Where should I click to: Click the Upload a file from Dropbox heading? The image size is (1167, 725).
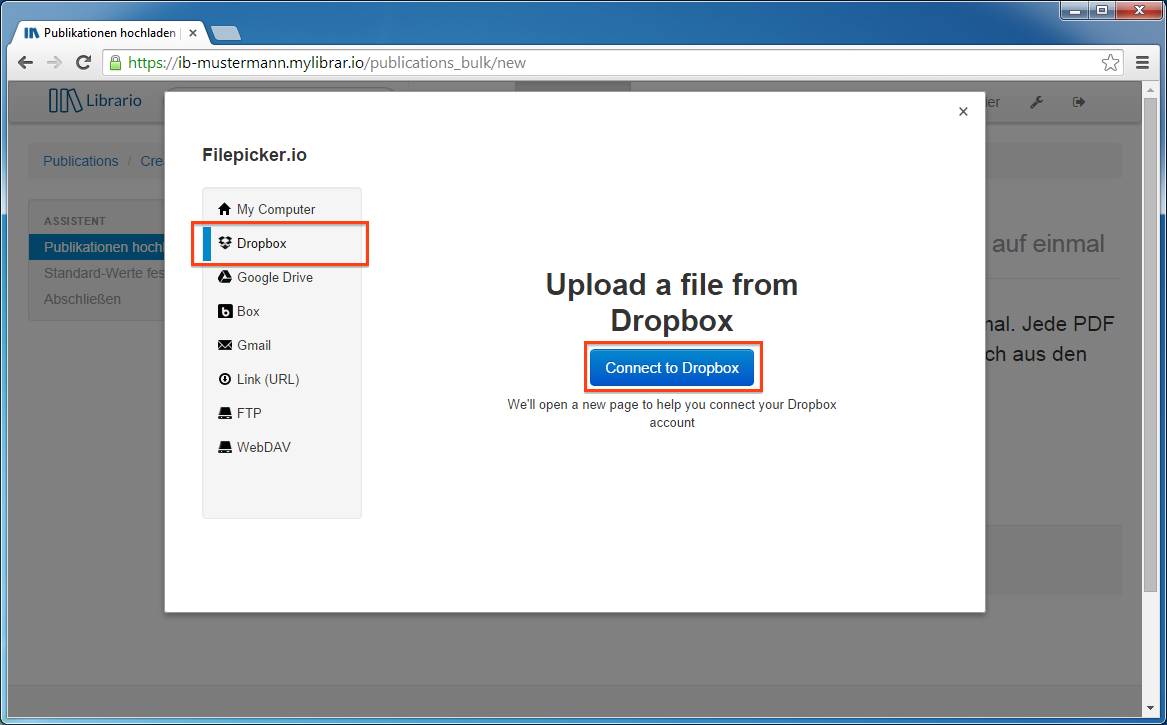672,302
